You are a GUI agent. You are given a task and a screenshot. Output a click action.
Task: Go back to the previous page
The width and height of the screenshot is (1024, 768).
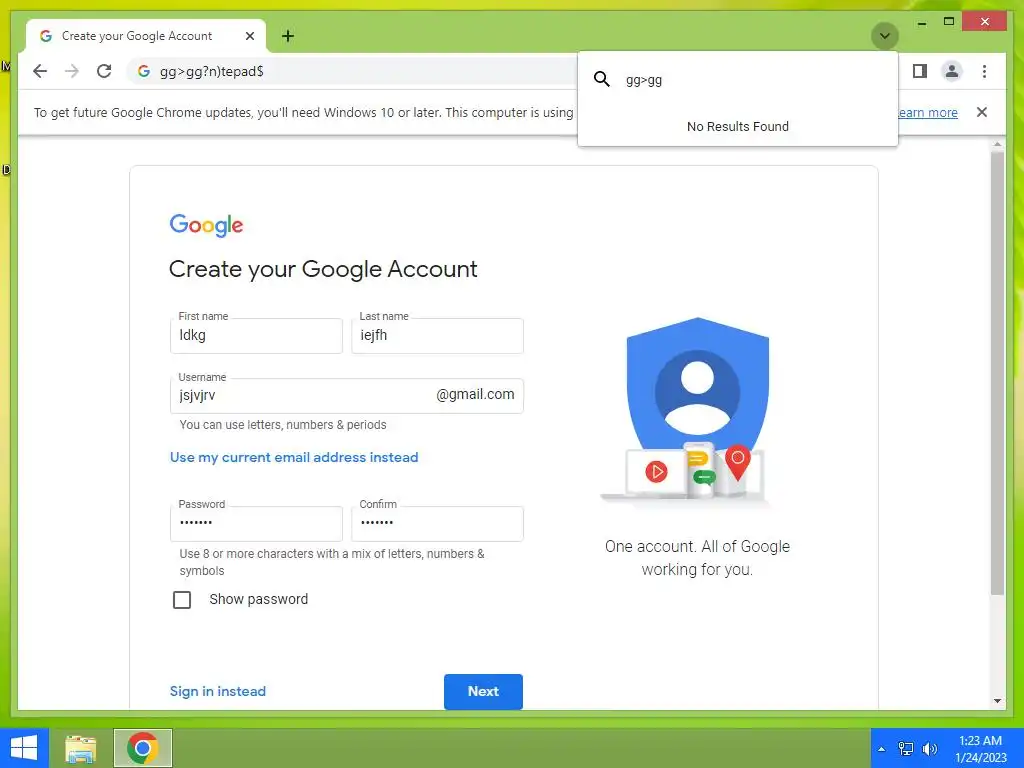[40, 71]
